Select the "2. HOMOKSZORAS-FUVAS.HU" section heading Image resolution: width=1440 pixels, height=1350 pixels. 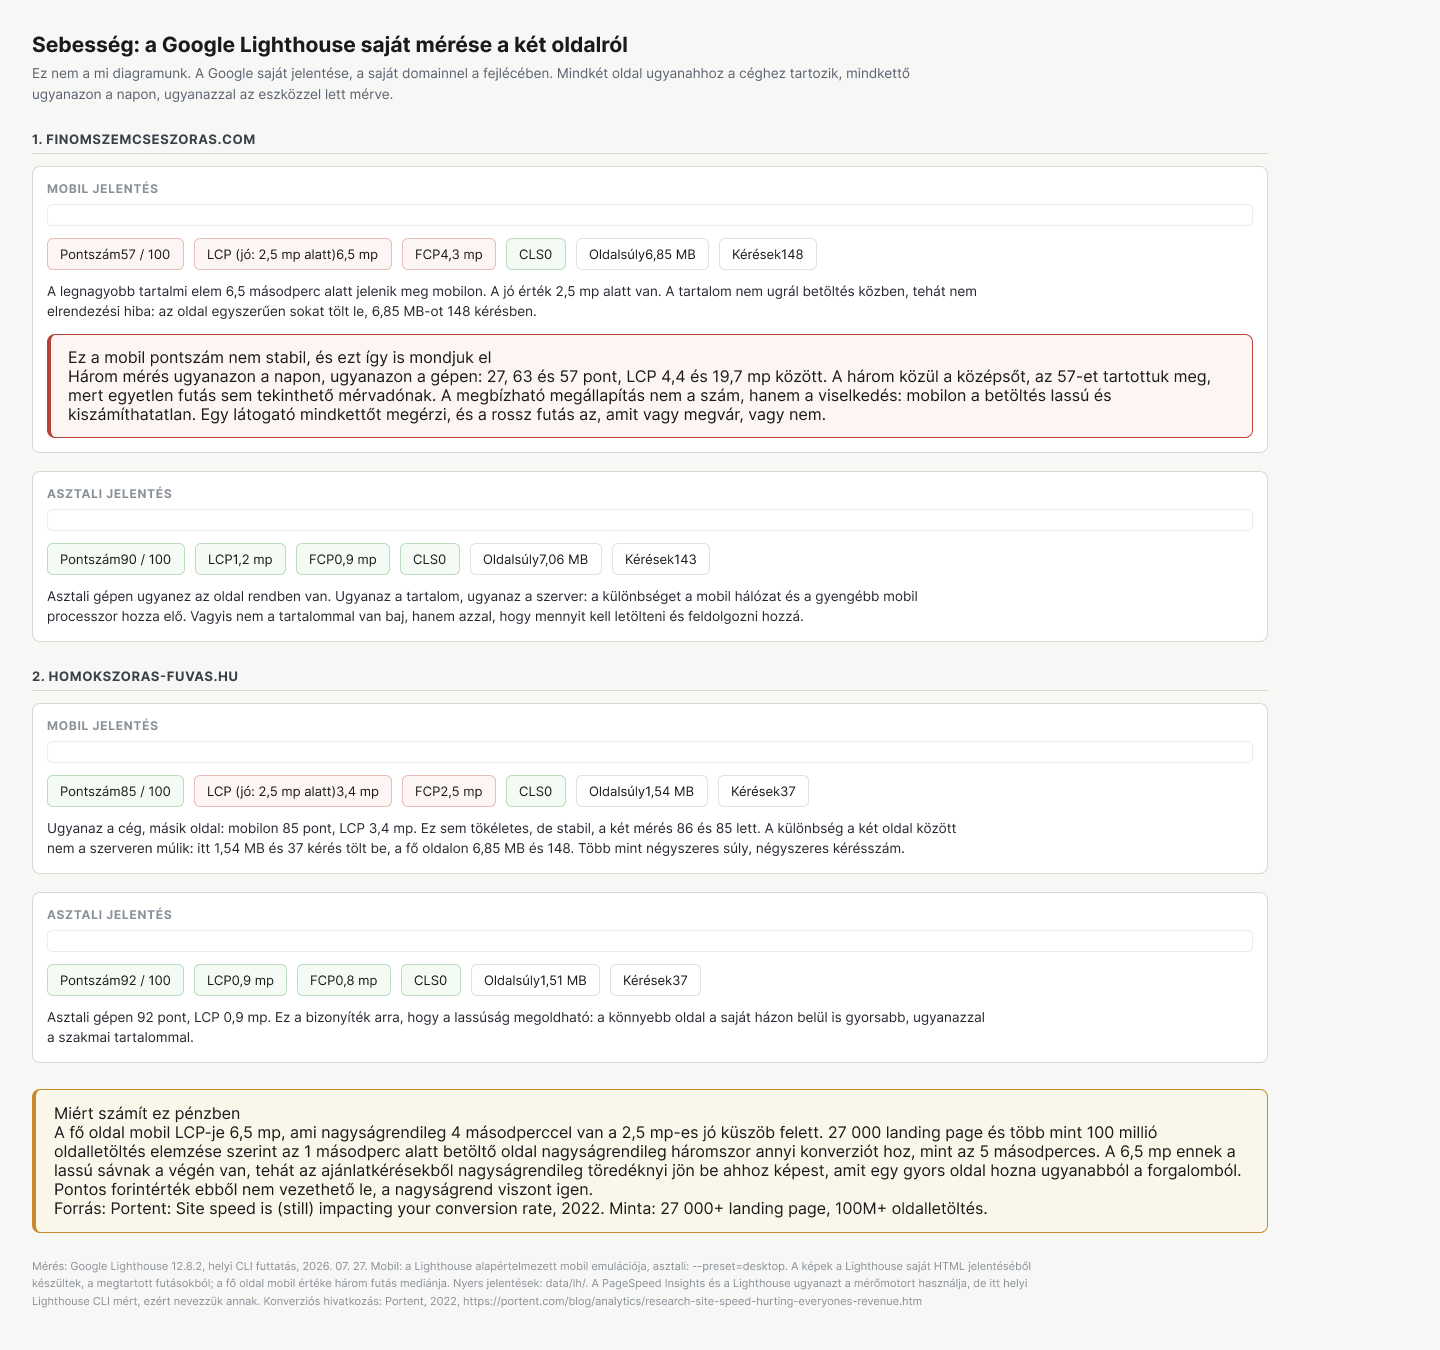point(135,676)
